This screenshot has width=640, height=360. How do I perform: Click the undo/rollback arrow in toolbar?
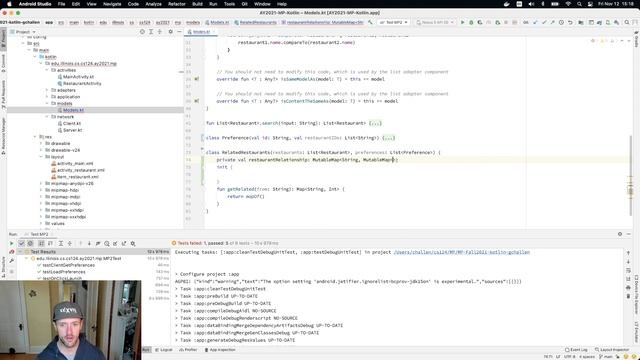(570, 22)
